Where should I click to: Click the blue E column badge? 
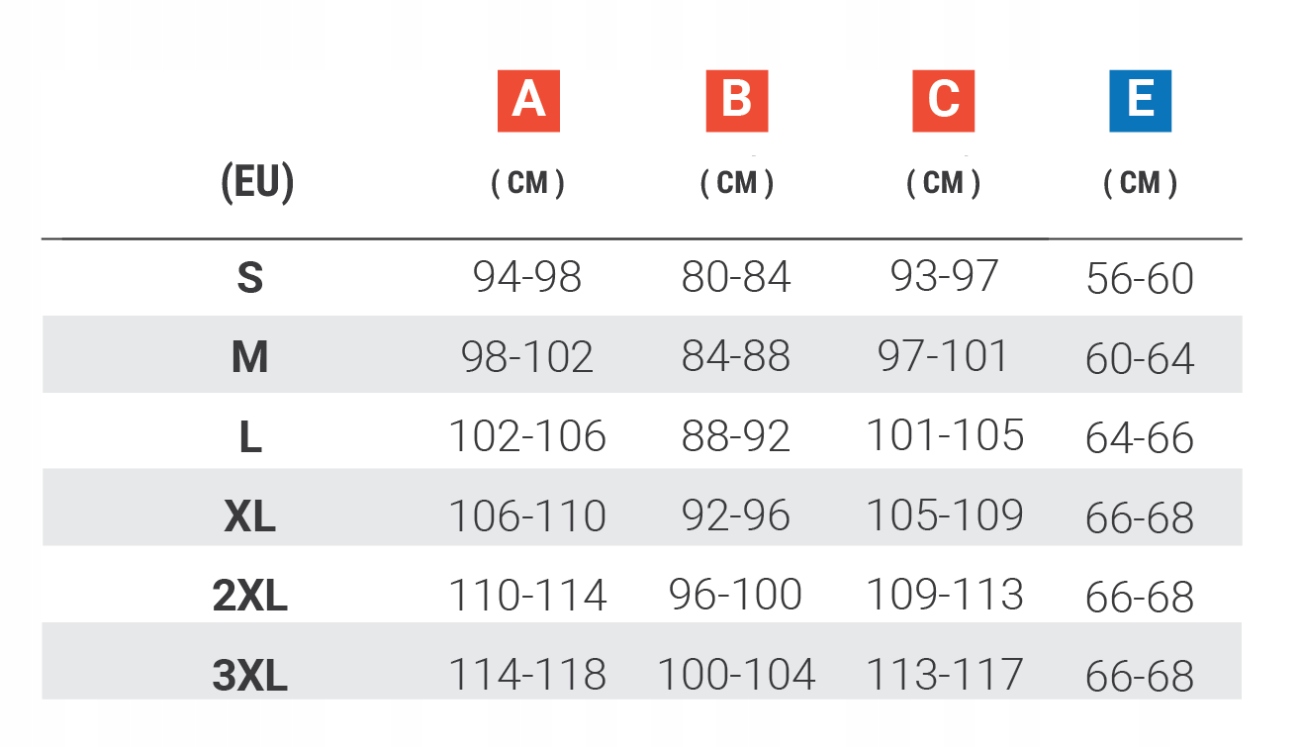click(1140, 101)
